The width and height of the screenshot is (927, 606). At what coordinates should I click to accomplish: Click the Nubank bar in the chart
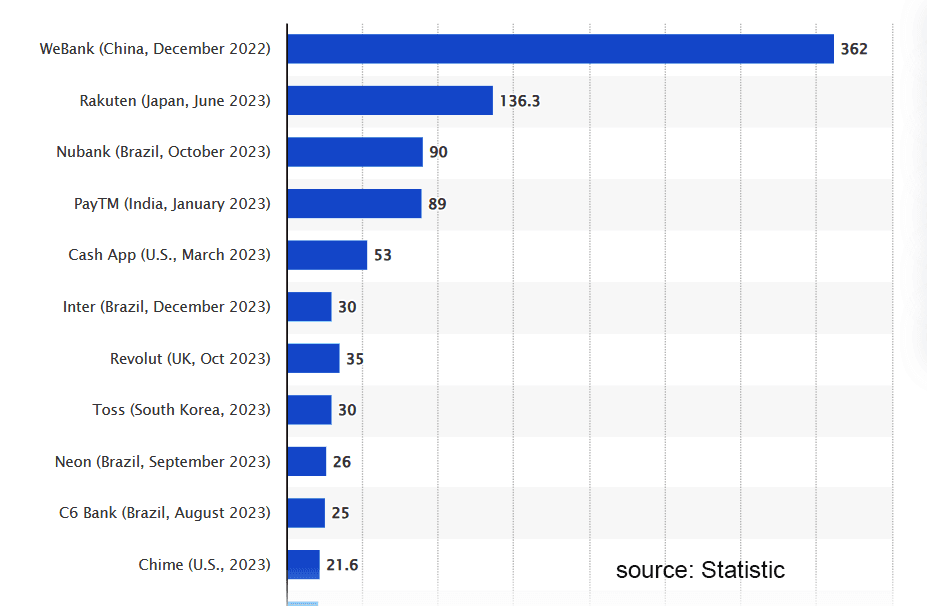(355, 152)
